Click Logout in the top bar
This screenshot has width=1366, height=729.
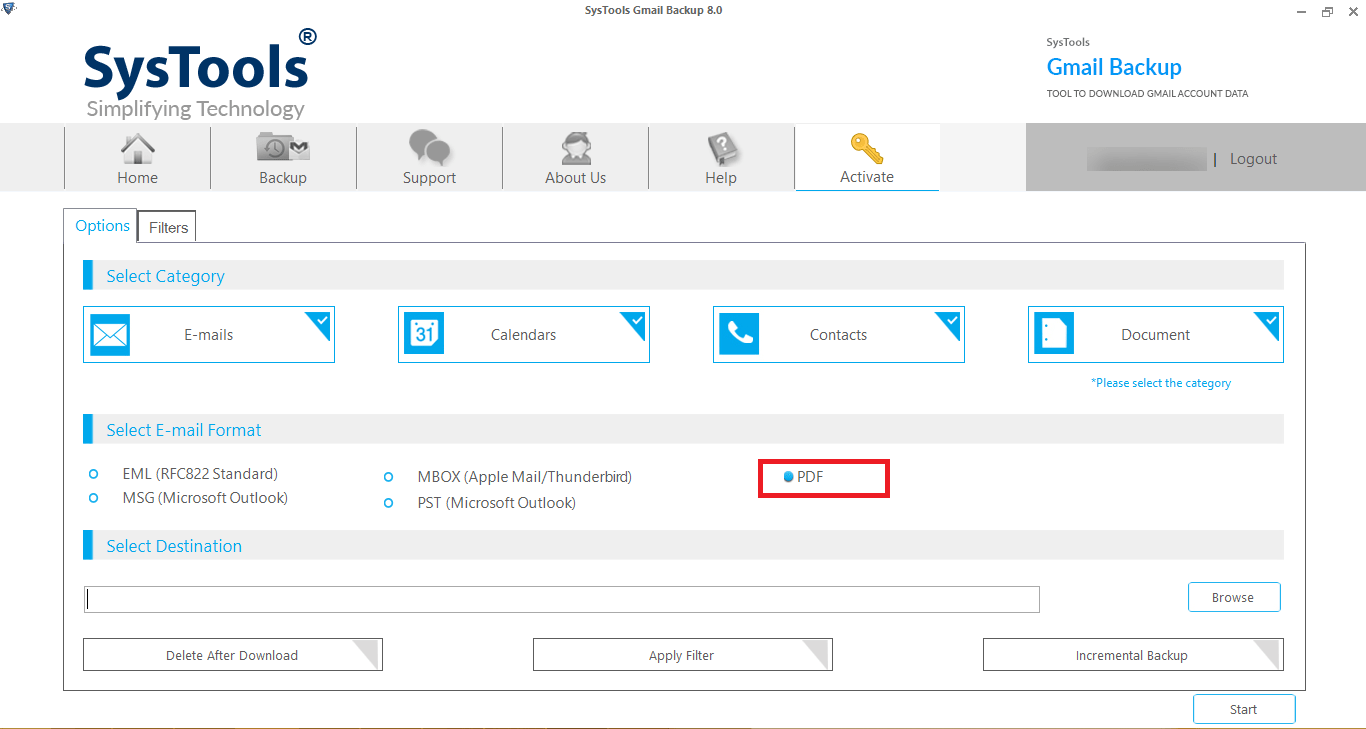tap(1253, 158)
